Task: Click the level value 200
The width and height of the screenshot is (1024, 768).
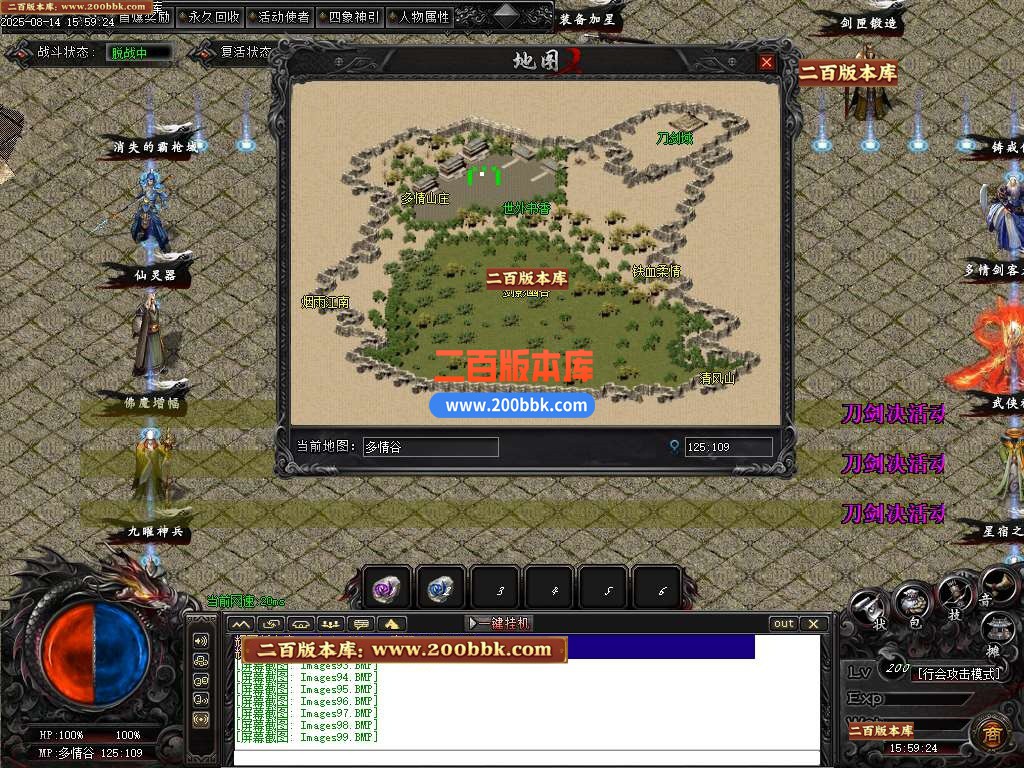Action: pyautogui.click(x=897, y=669)
